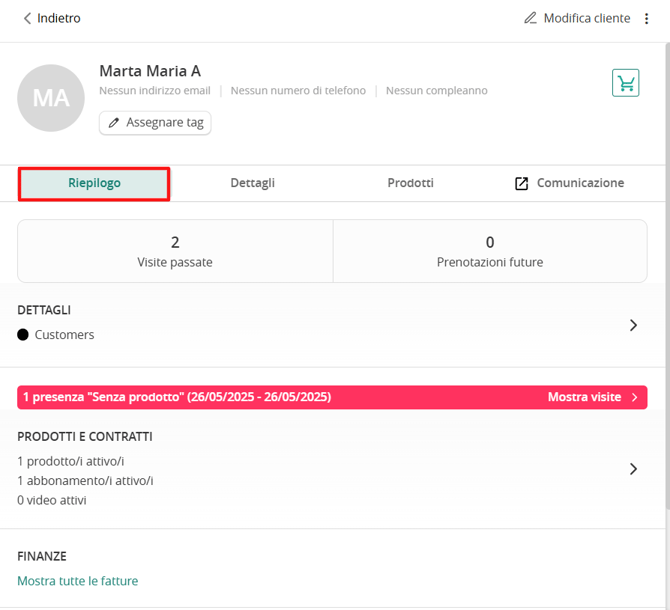This screenshot has height=610, width=670.
Task: Click the Visite passate counter box
Action: pyautogui.click(x=175, y=251)
